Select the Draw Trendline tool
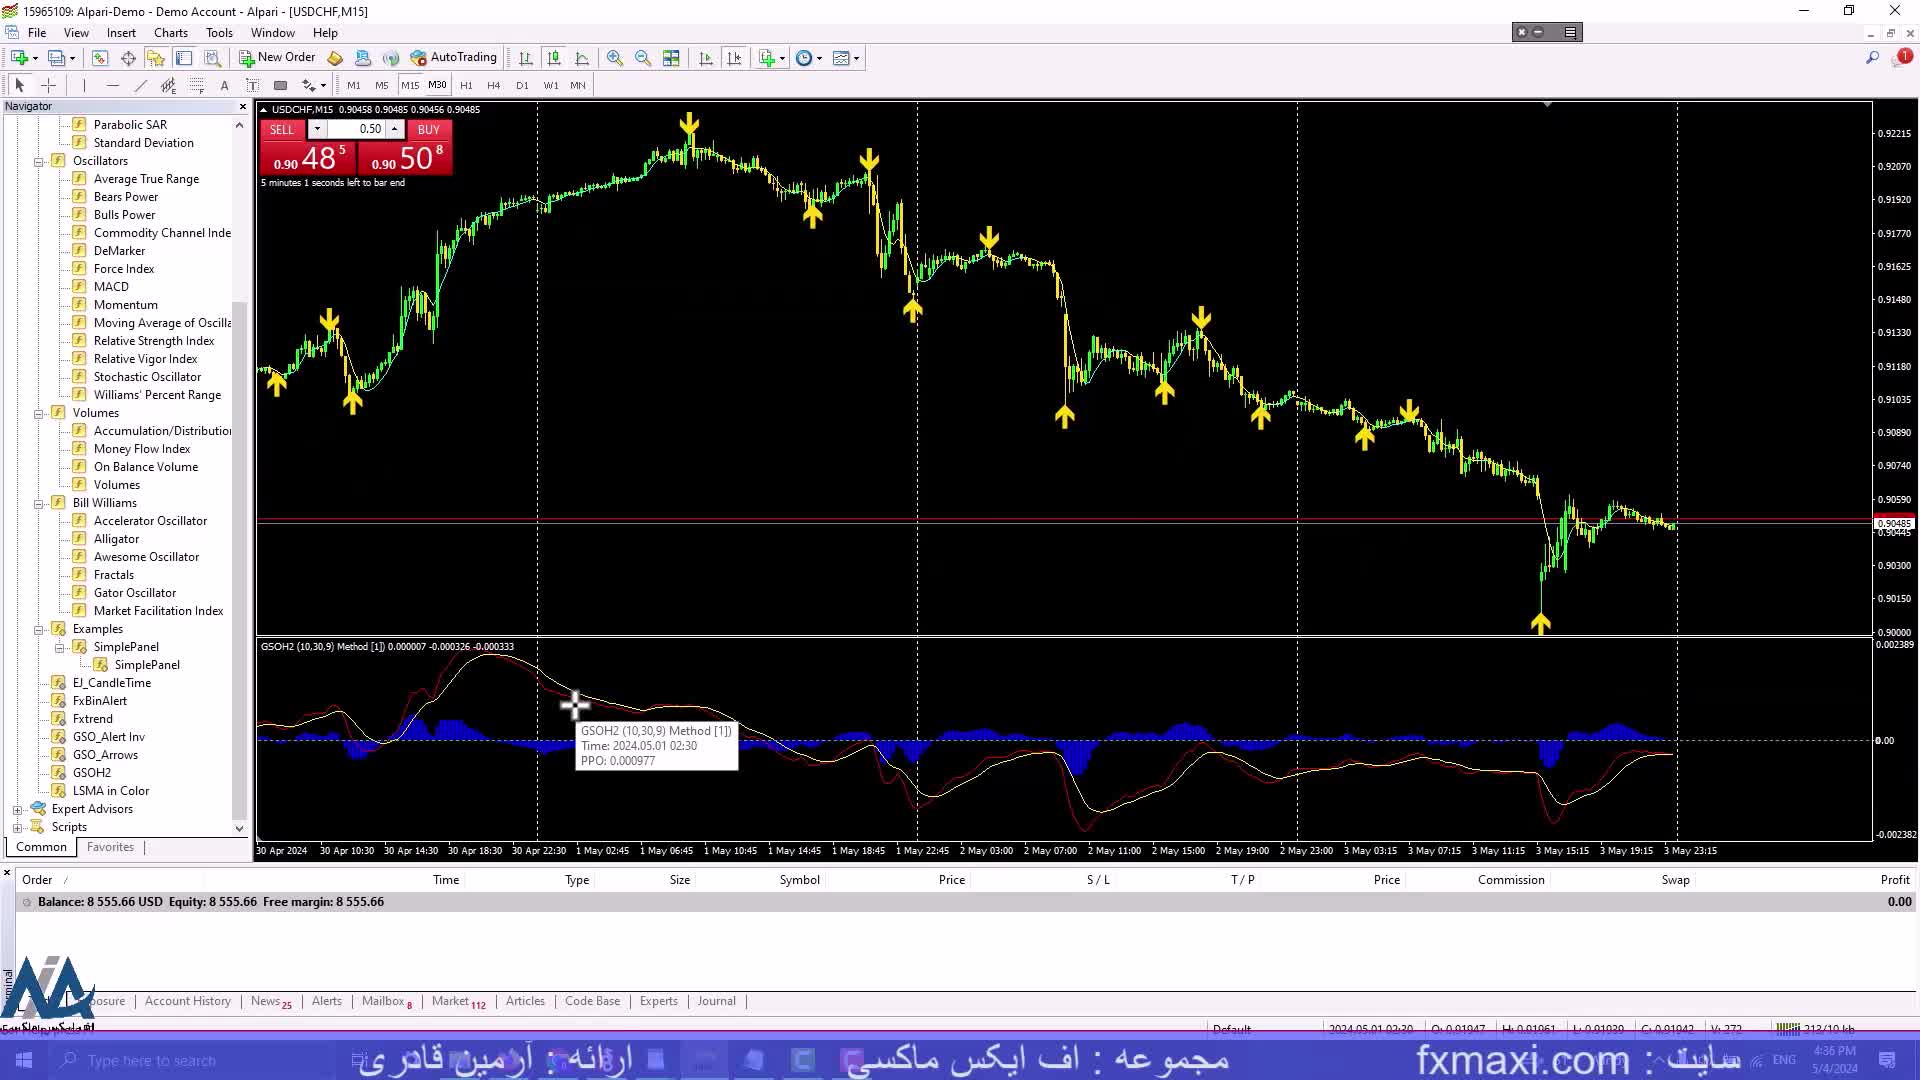Image resolution: width=1920 pixels, height=1080 pixels. [x=140, y=85]
